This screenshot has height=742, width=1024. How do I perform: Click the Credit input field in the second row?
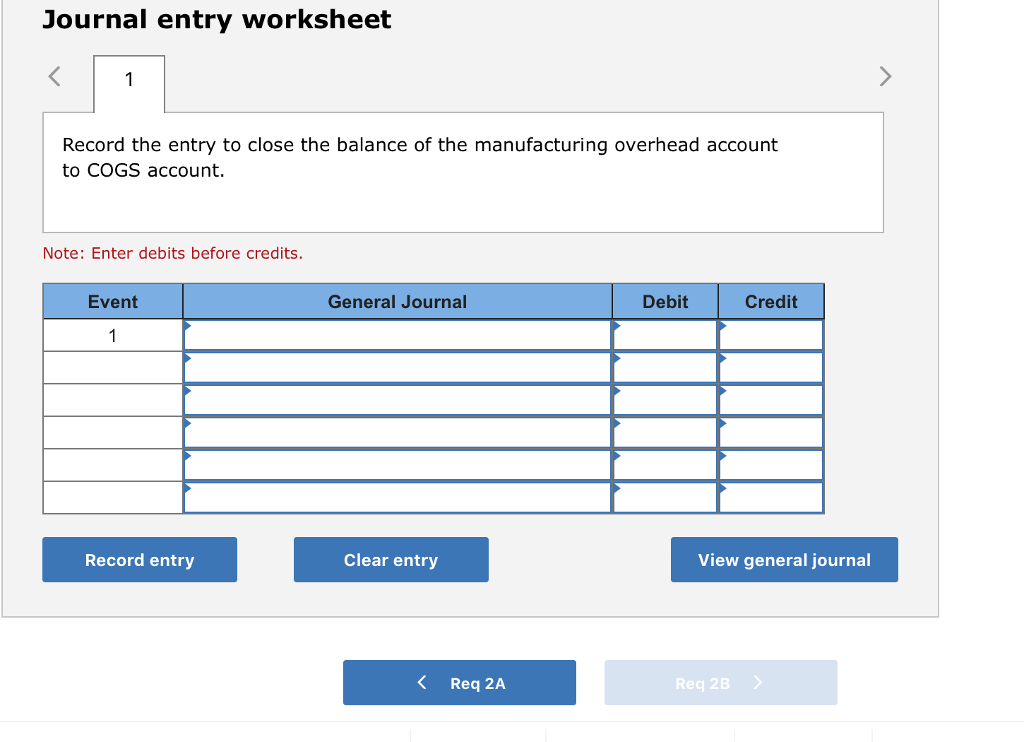point(771,366)
